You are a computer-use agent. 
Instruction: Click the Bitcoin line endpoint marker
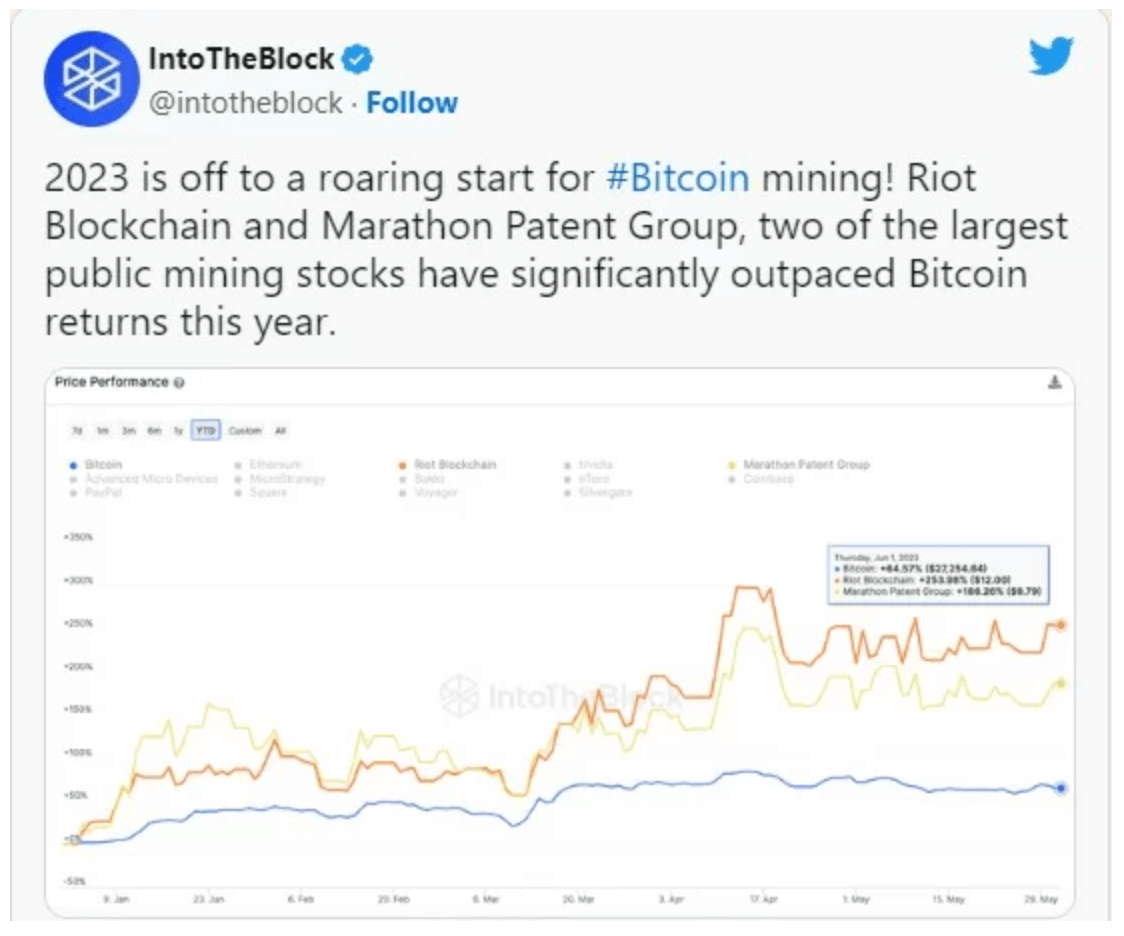1062,788
